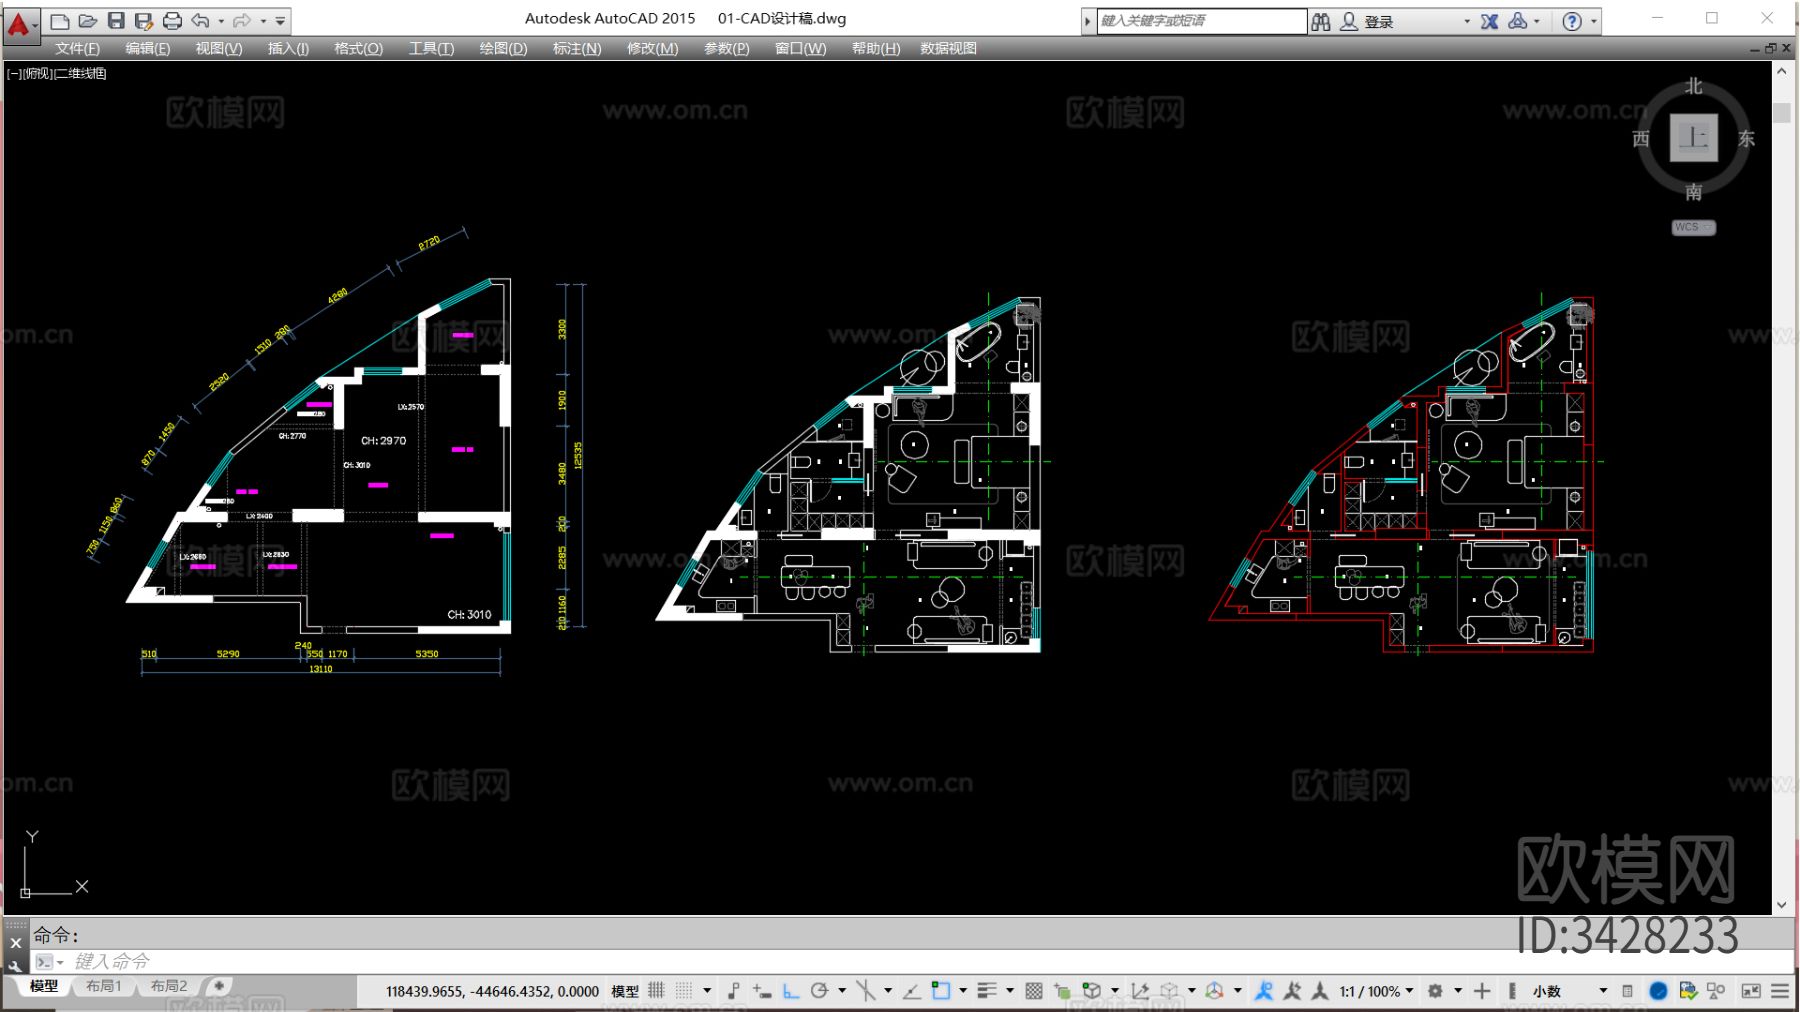Open the 视图(V) menu
This screenshot has width=1800, height=1012.
[219, 48]
